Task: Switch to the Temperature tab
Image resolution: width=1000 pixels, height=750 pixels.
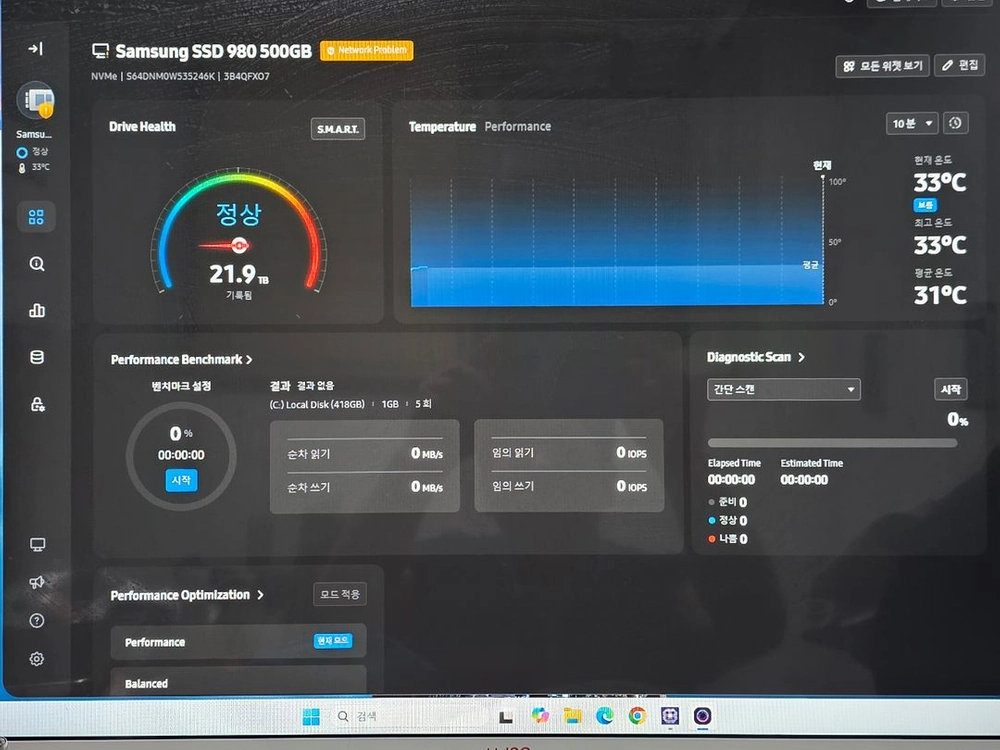Action: (x=442, y=127)
